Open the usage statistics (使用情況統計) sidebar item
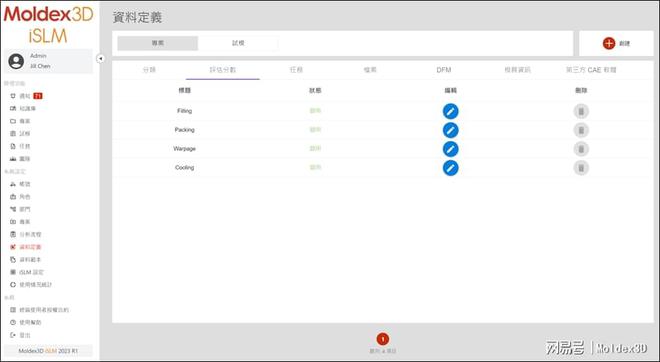This screenshot has width=660, height=362. (31, 285)
